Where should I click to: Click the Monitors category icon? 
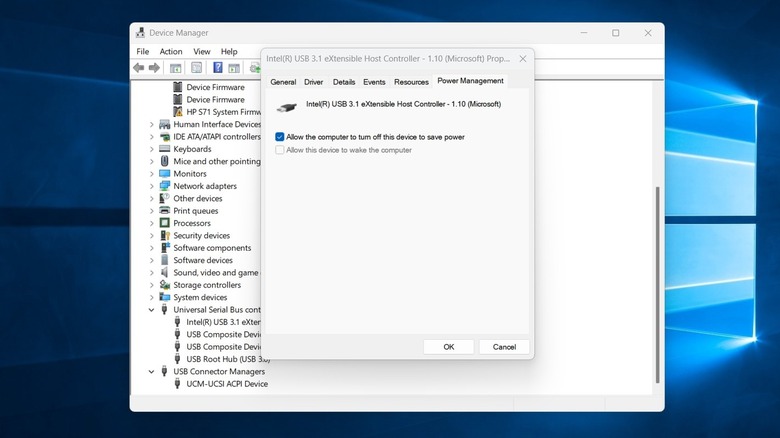click(x=165, y=174)
